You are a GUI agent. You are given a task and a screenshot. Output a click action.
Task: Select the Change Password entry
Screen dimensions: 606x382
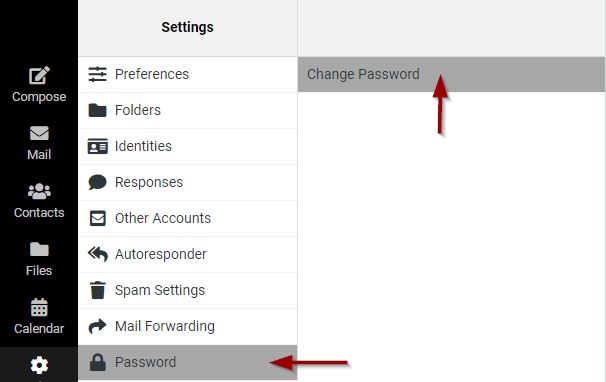[x=451, y=74]
